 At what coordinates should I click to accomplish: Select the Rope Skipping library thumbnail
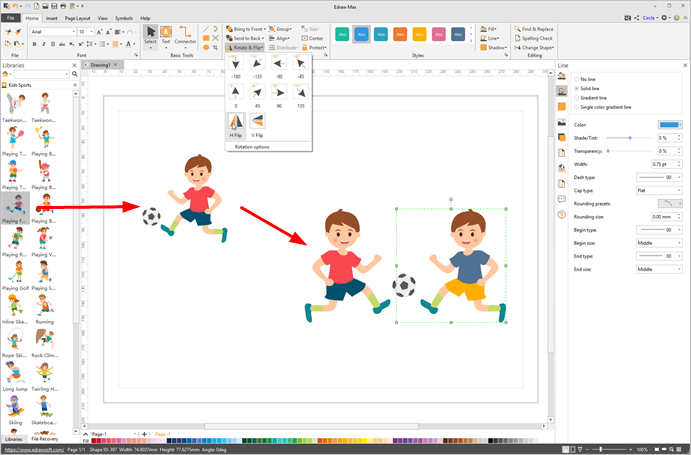point(14,340)
